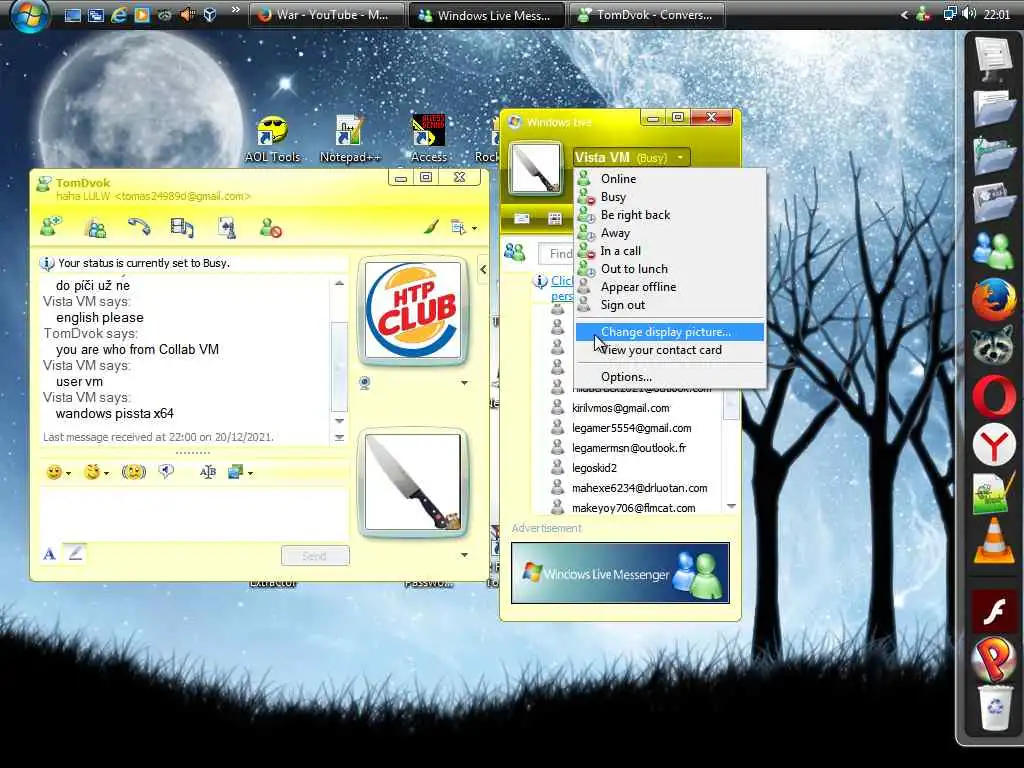Image resolution: width=1024 pixels, height=768 pixels.
Task: Open AOL Tools desktop shortcut
Action: (x=272, y=139)
